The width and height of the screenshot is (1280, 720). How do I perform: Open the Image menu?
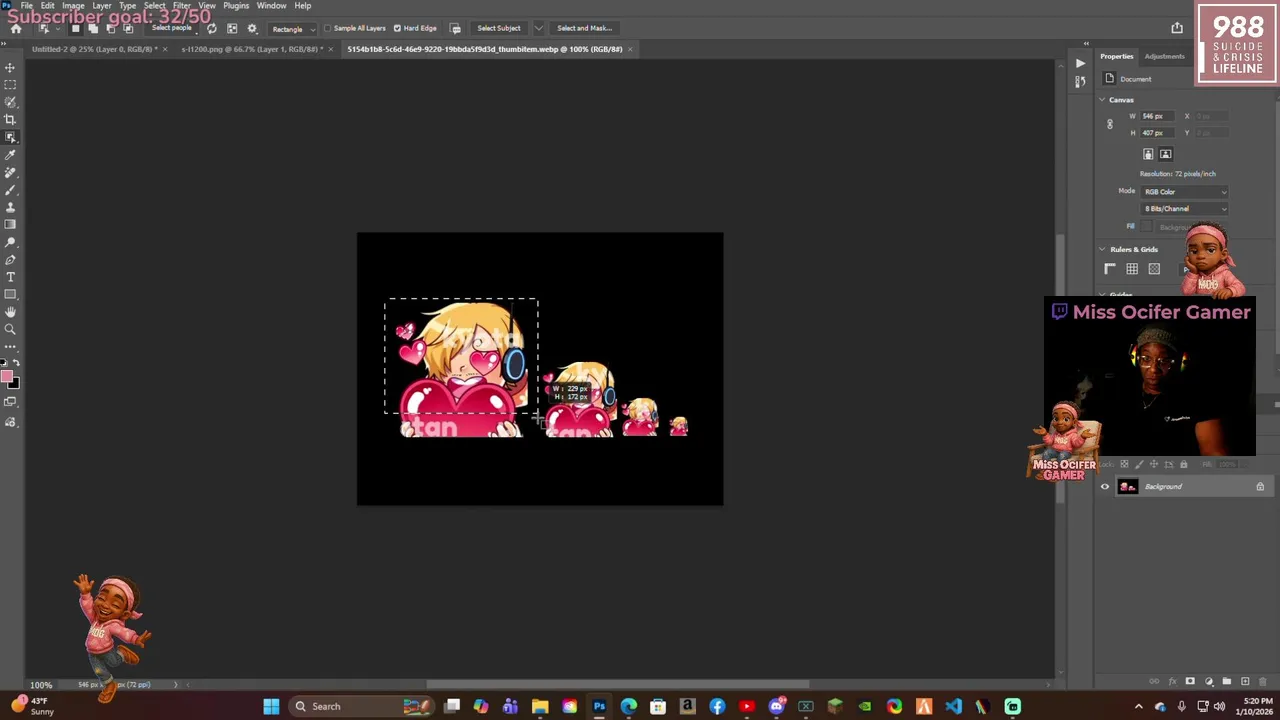click(x=73, y=6)
